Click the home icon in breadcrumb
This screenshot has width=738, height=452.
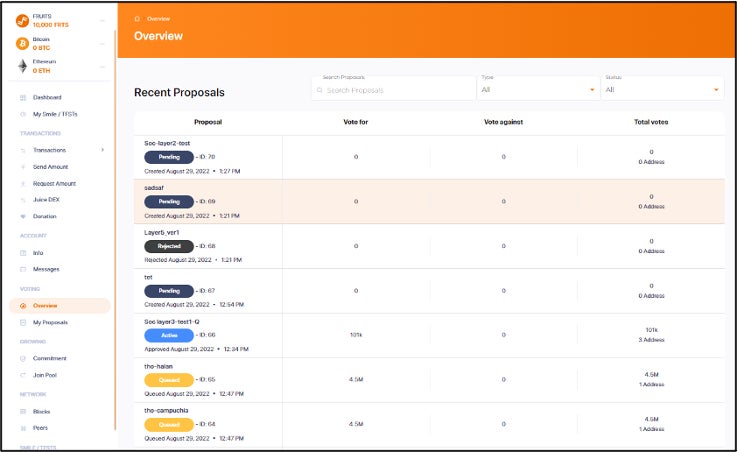[x=137, y=19]
